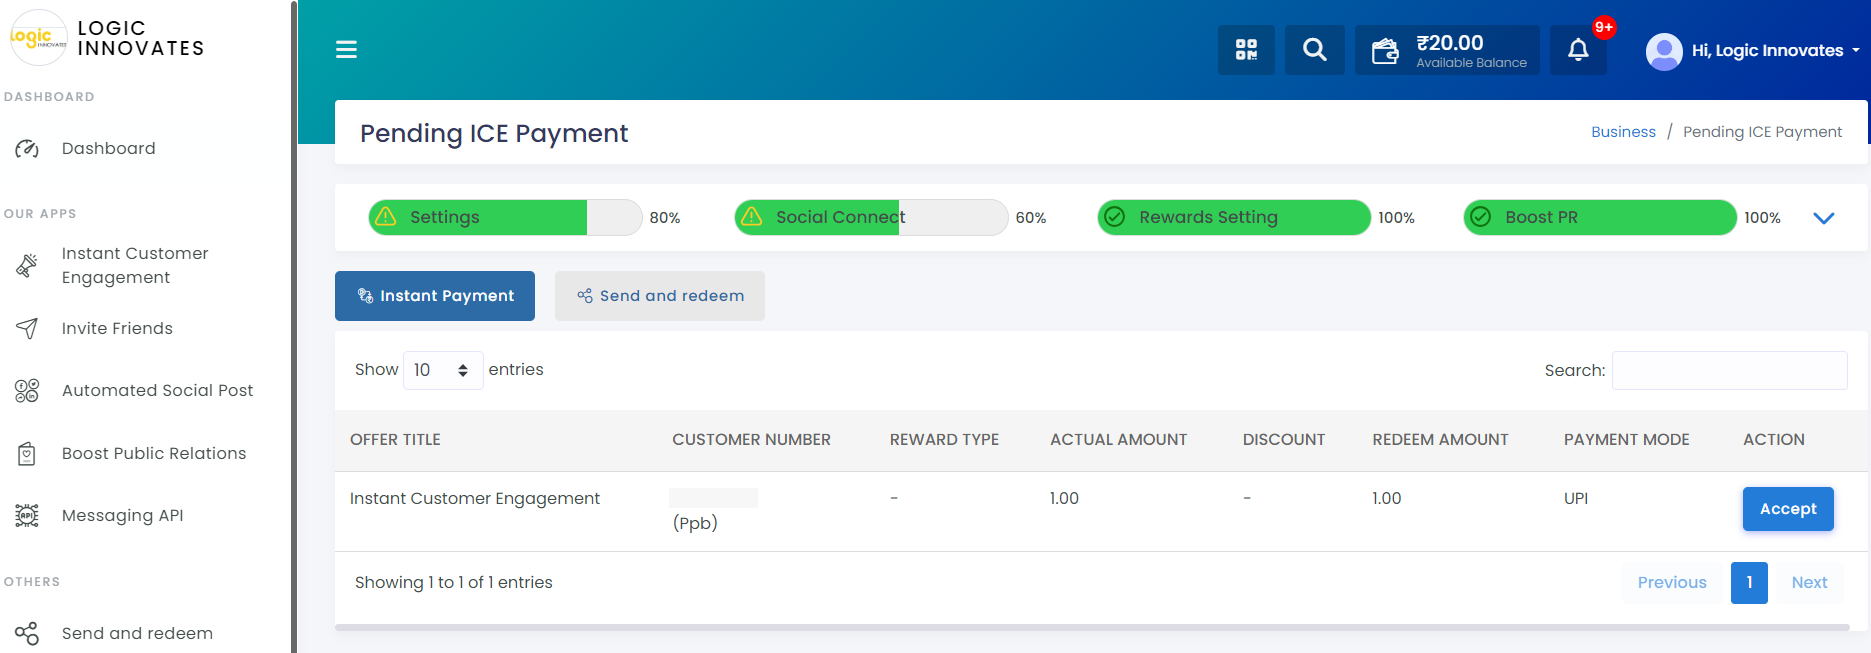Open Boost Public Relations menu item
This screenshot has height=653, width=1871.
coord(154,454)
